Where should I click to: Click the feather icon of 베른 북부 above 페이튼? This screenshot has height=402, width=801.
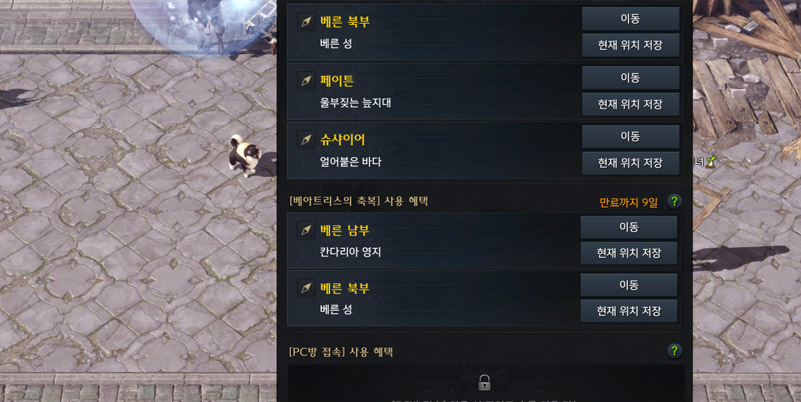[x=306, y=21]
